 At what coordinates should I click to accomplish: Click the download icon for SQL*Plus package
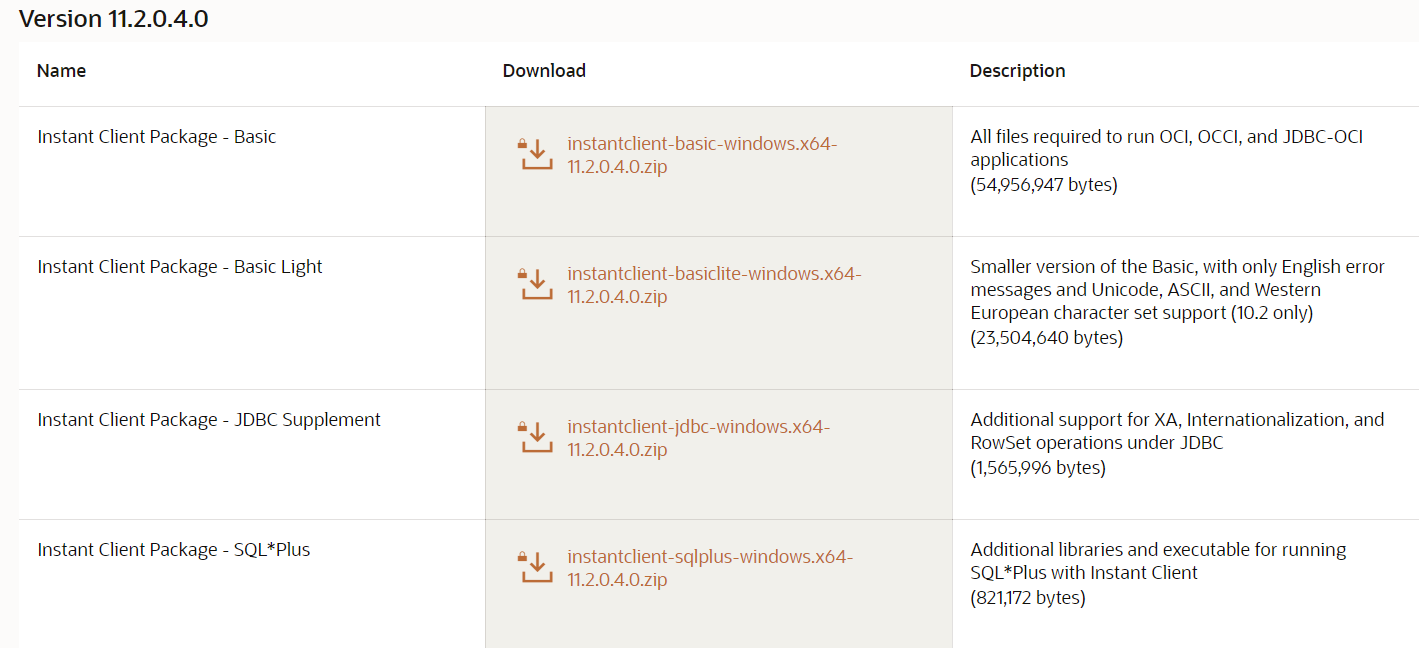(x=536, y=566)
